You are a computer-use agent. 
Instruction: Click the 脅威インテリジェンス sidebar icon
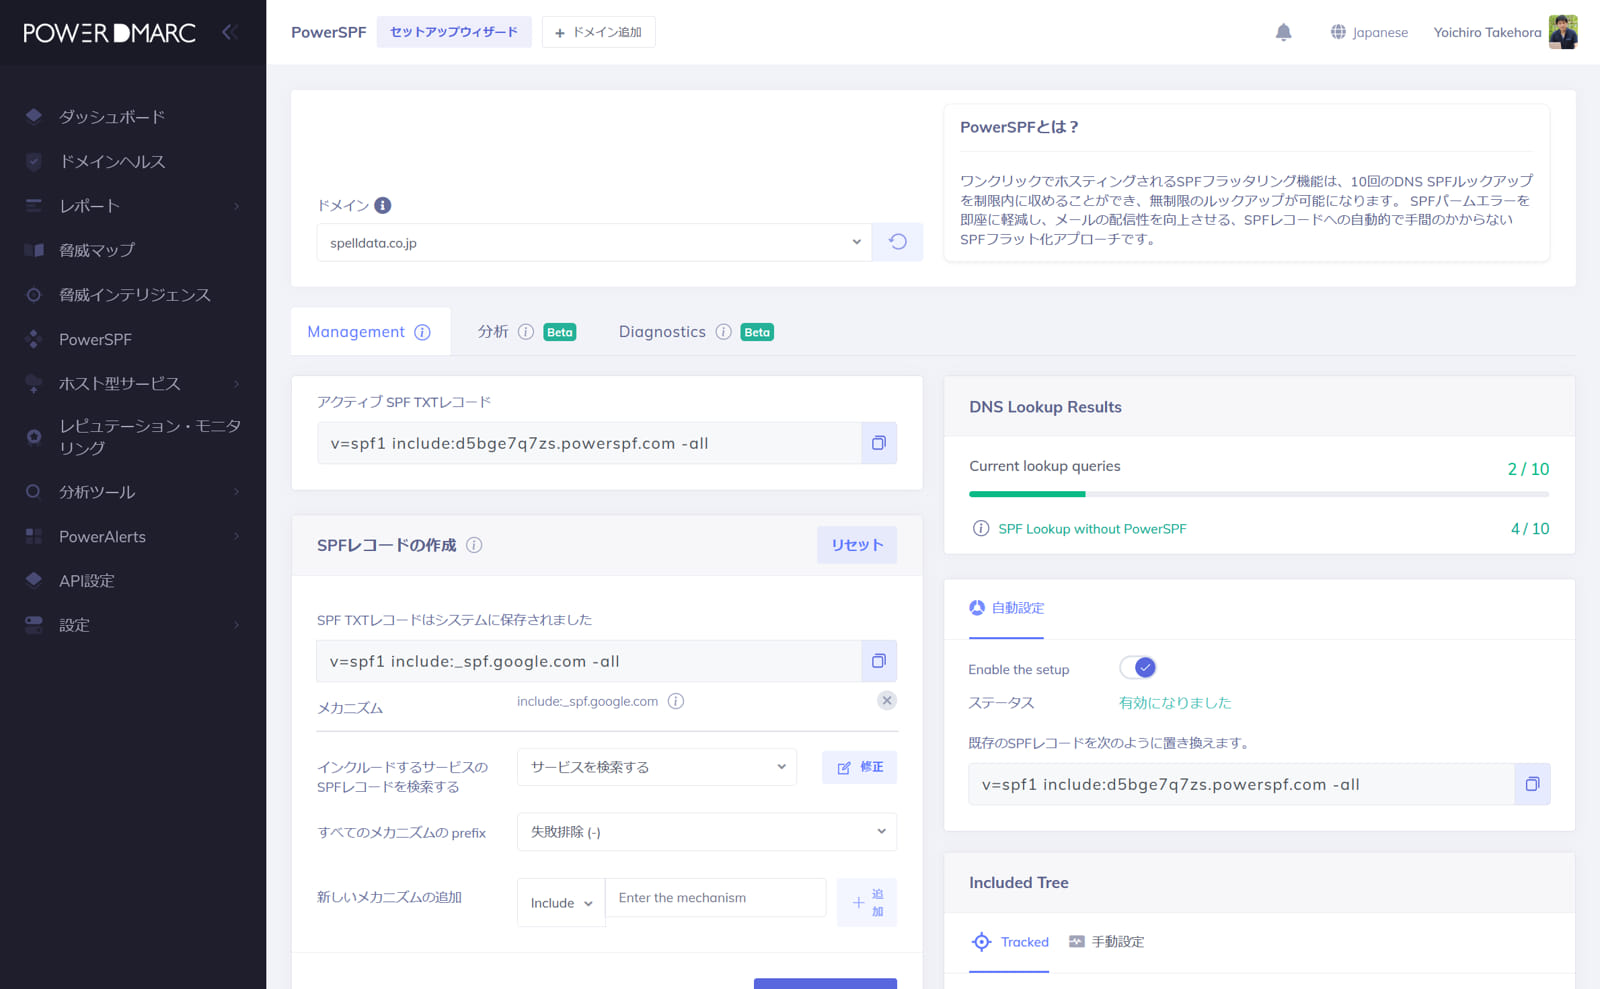(x=34, y=294)
